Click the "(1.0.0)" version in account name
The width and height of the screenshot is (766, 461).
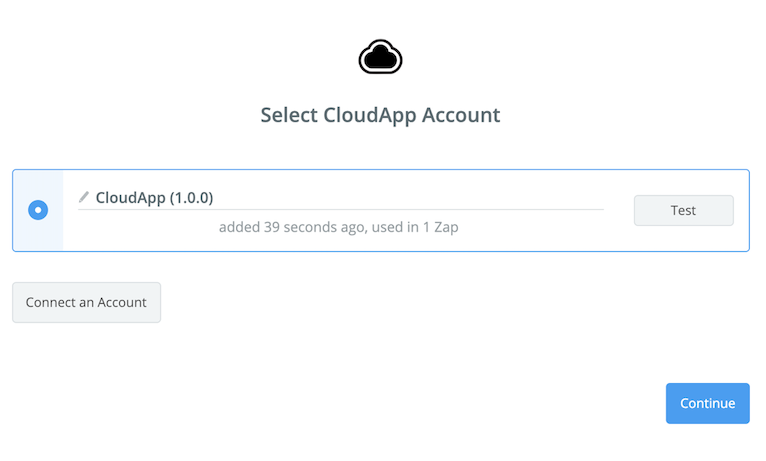coord(188,197)
